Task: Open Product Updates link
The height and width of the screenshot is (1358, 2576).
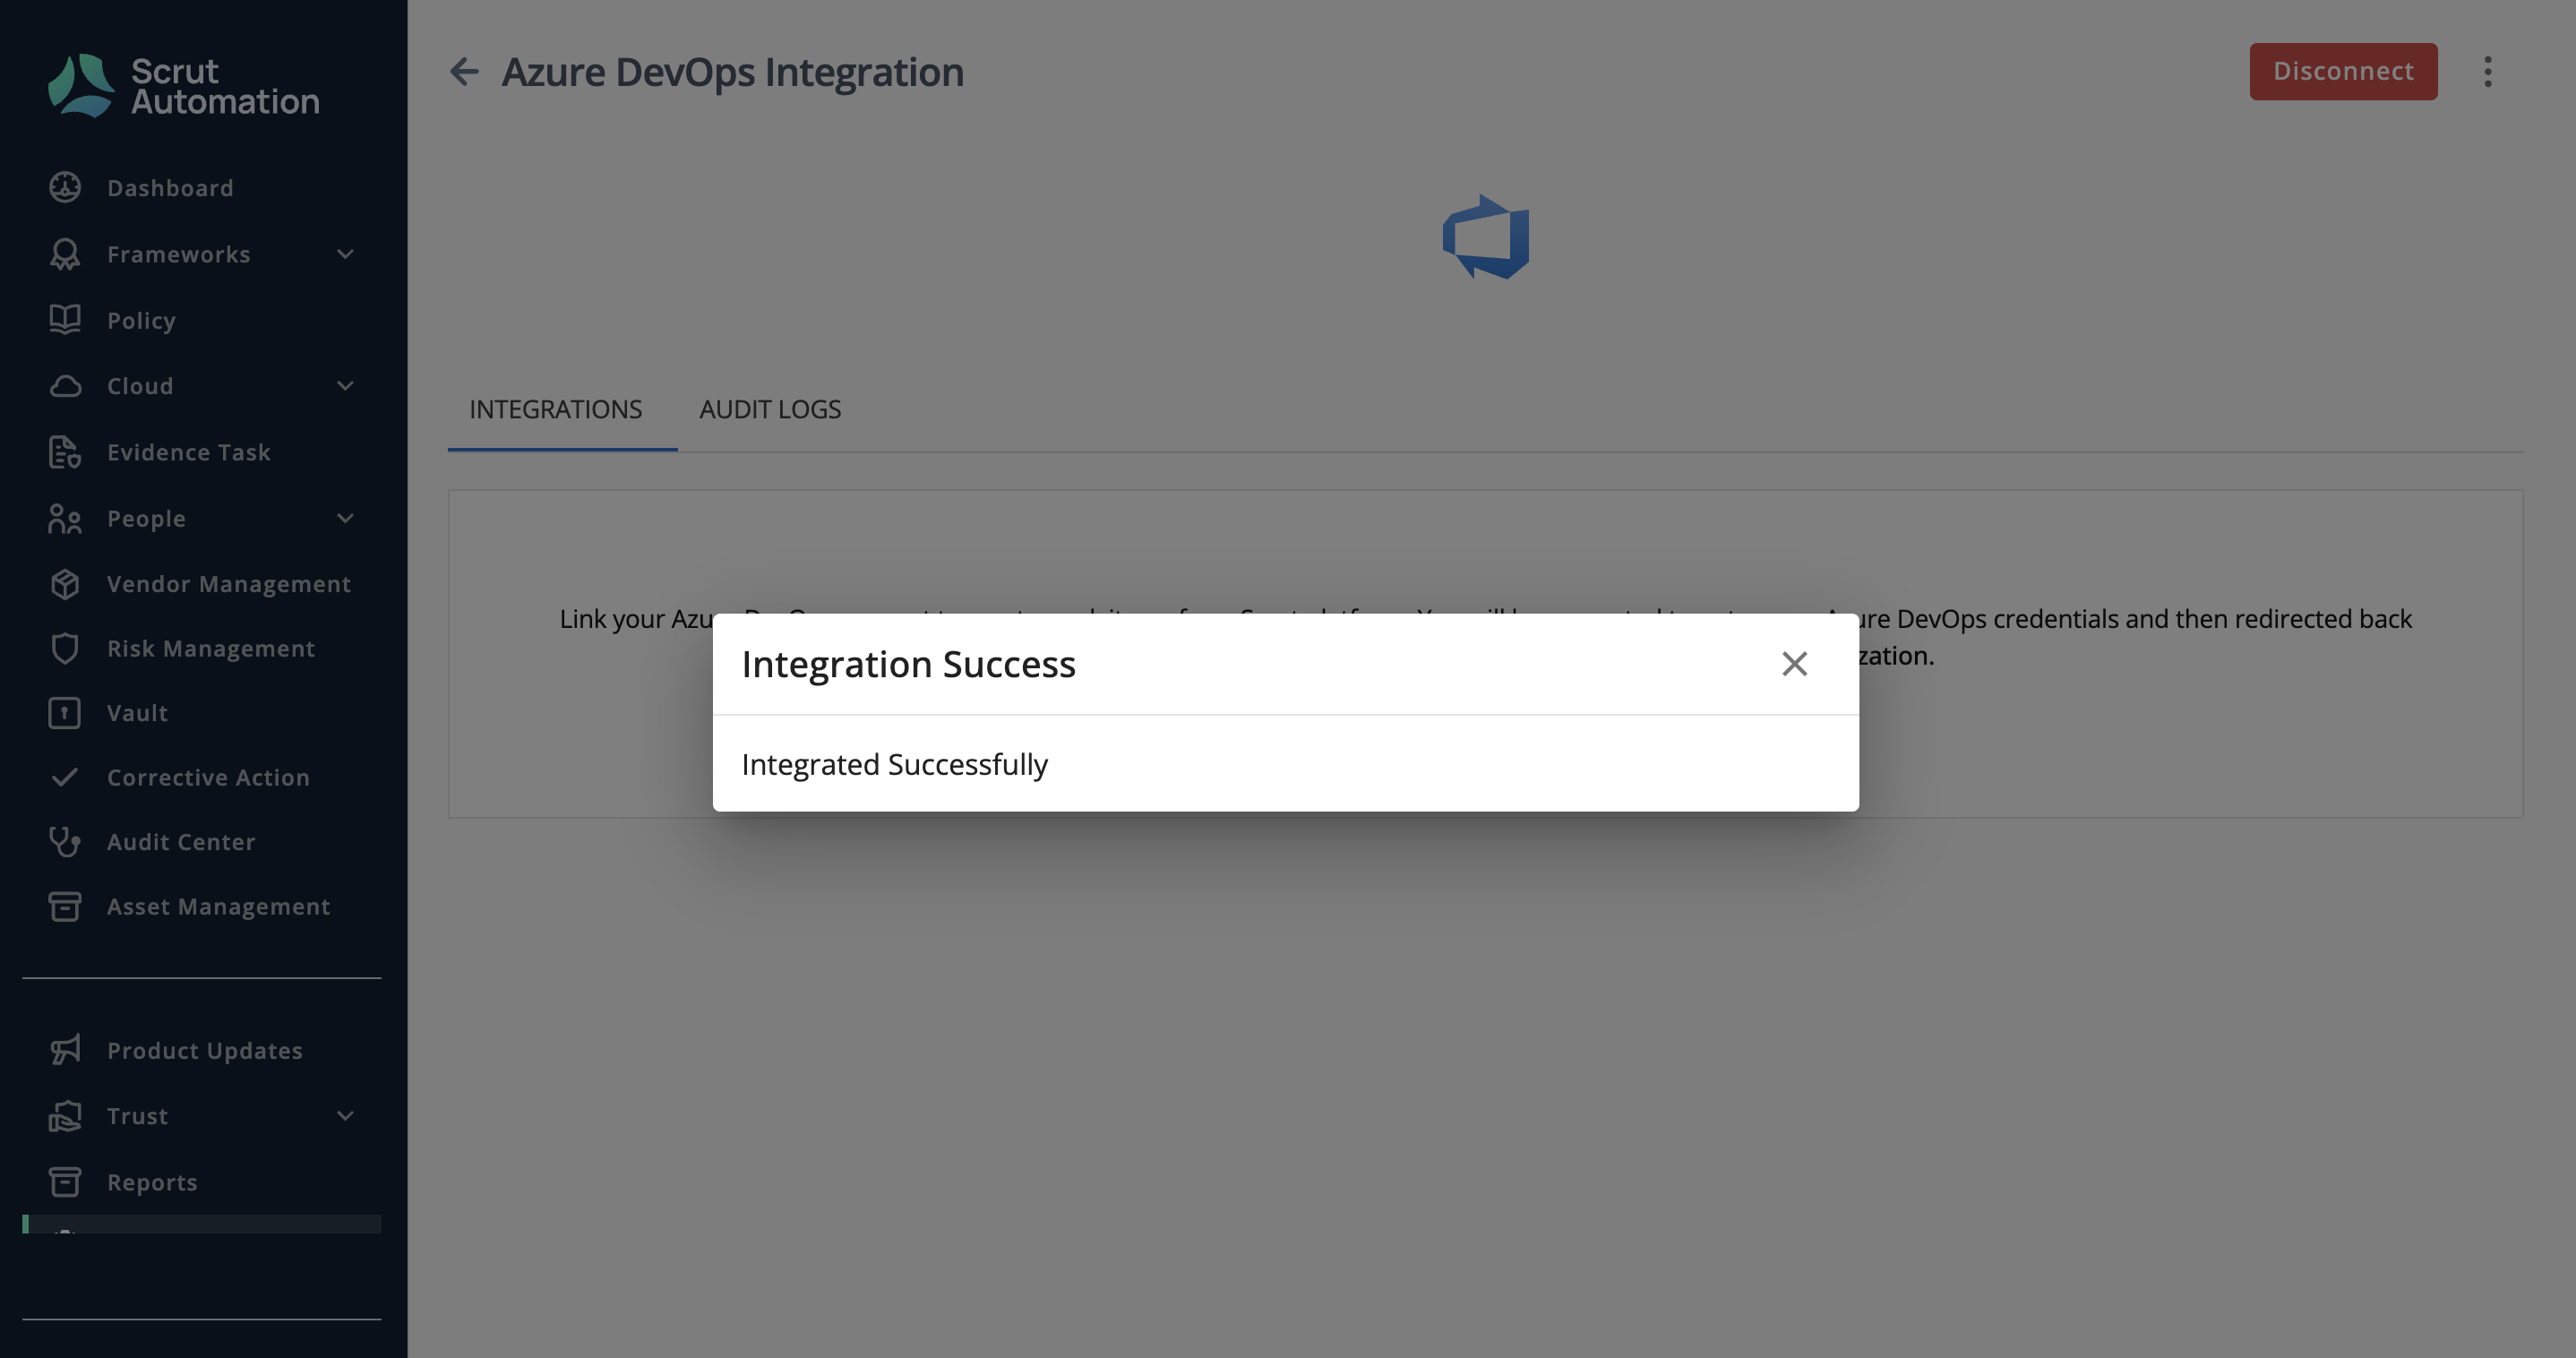Action: (205, 1050)
